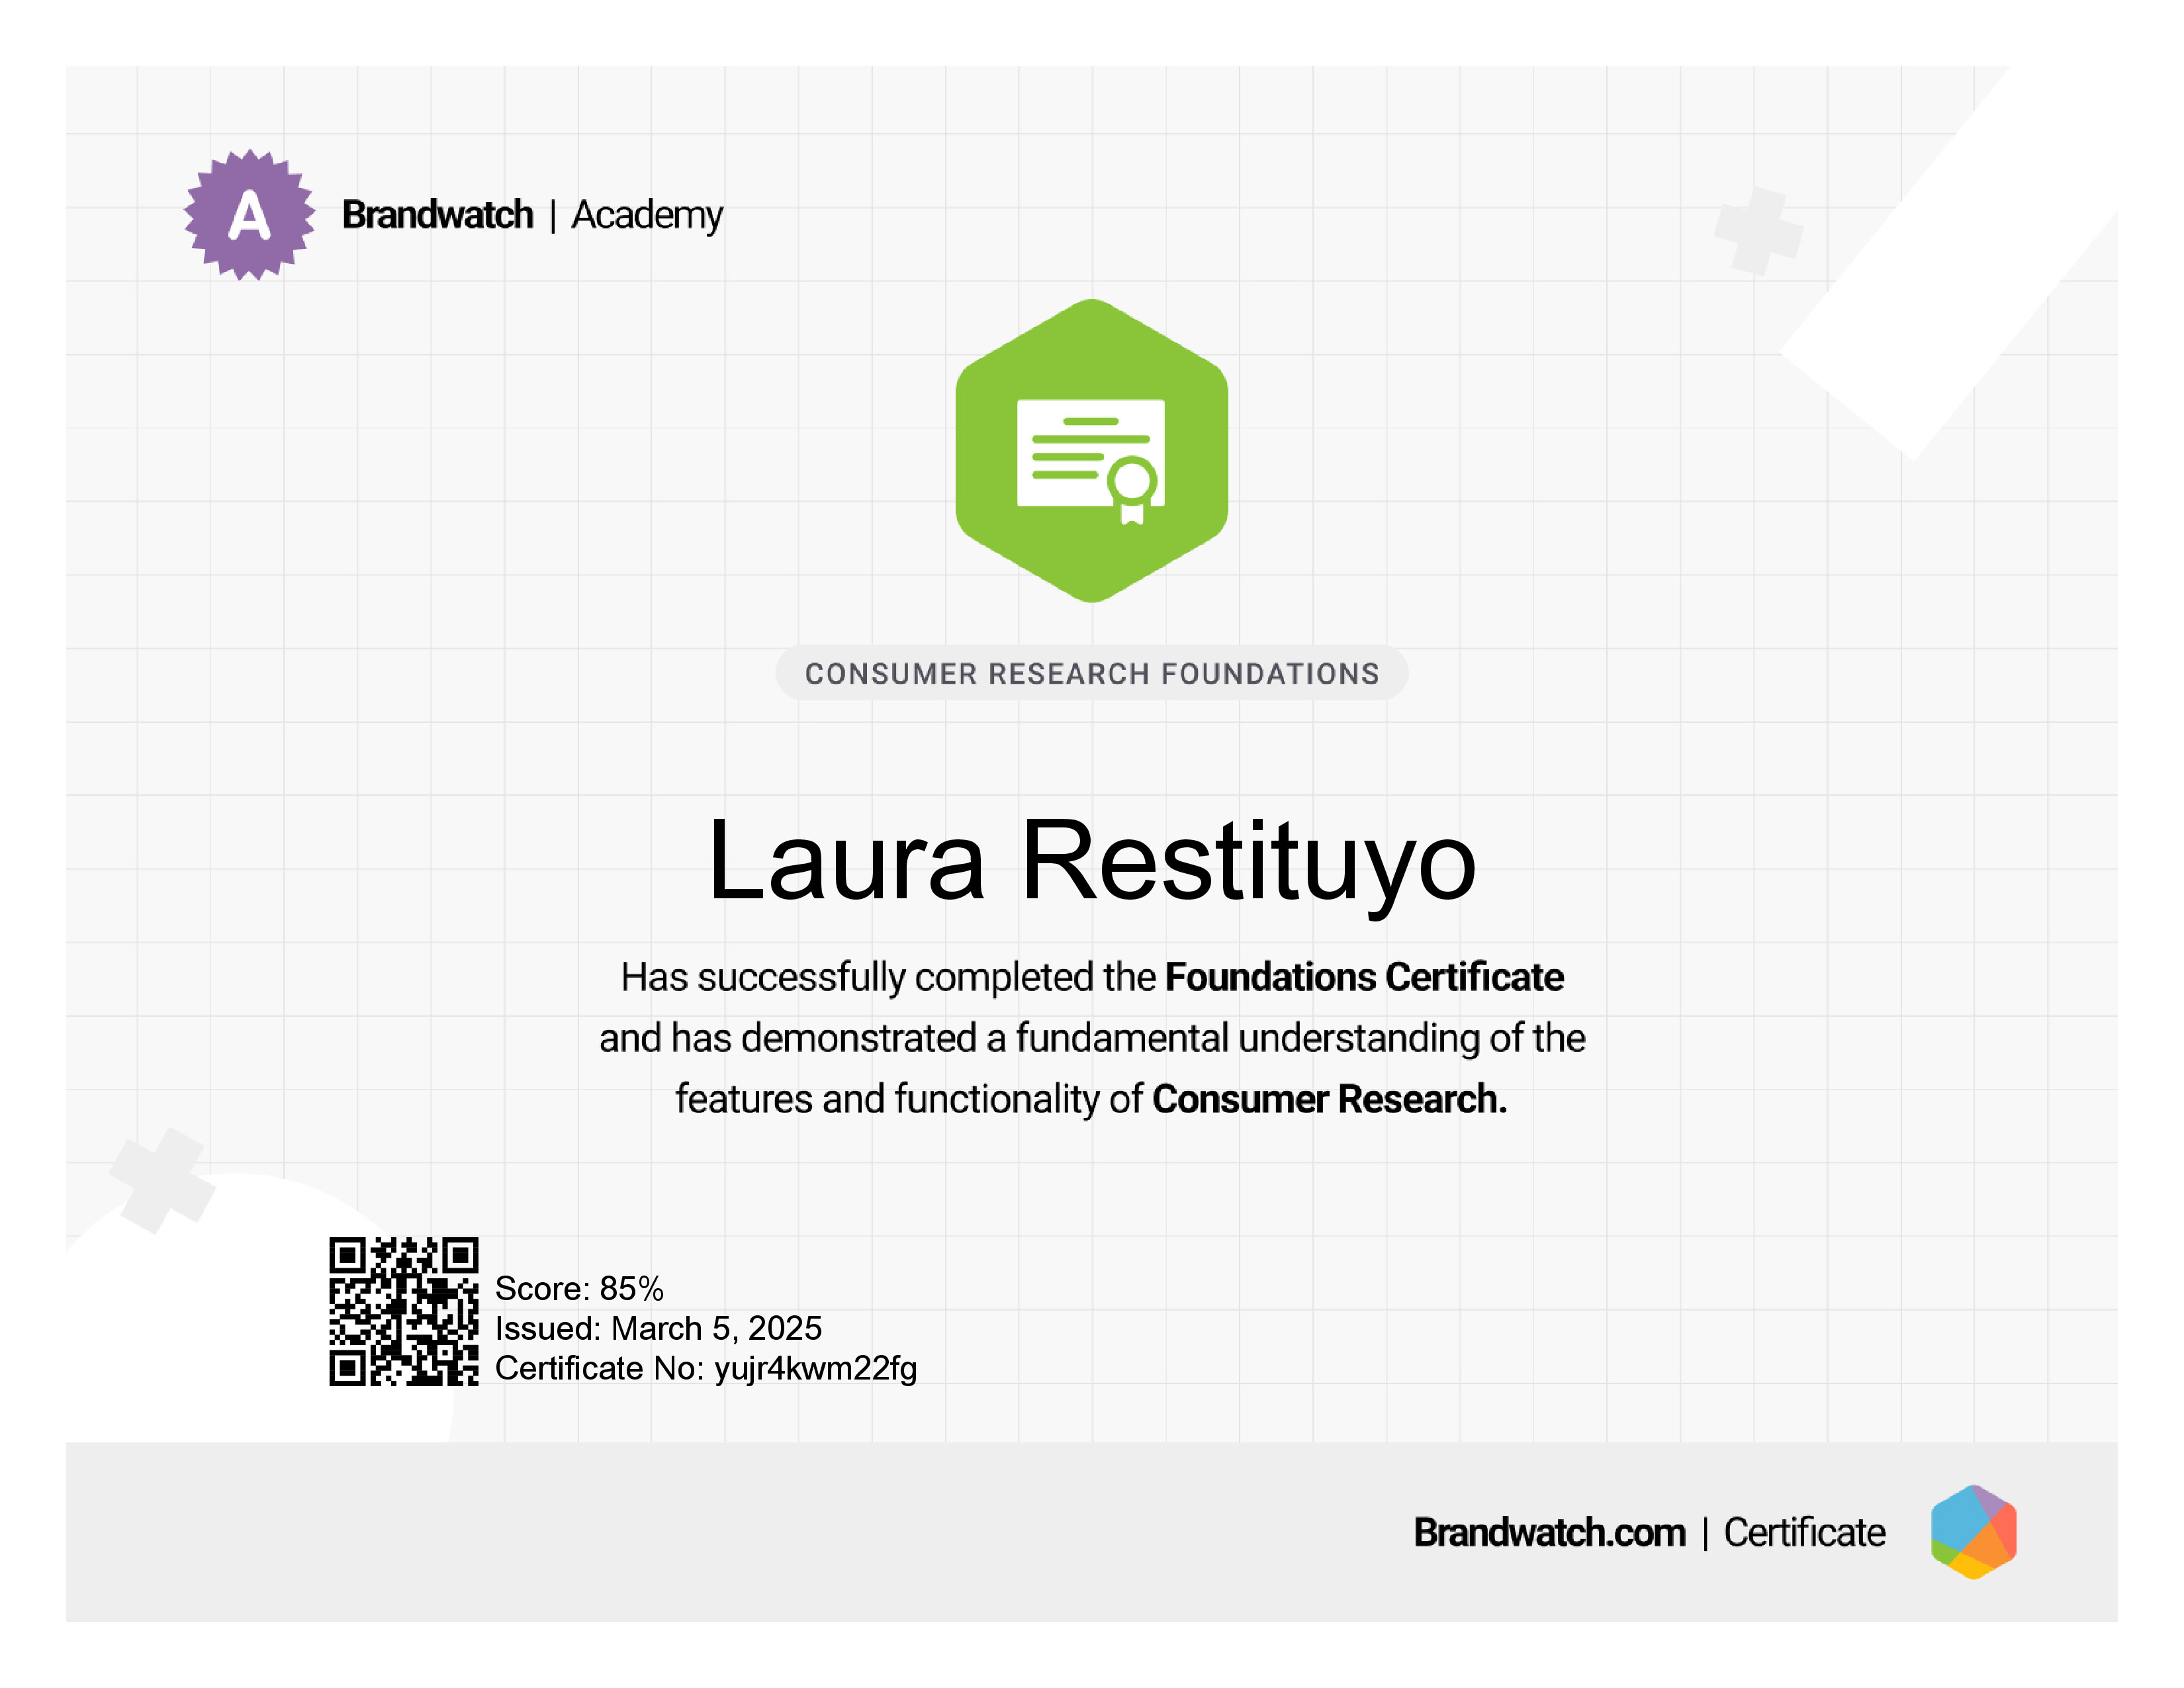Viewport: 2184px width, 1688px height.
Task: Click the Foundations Certificate bold text
Action: click(1364, 977)
